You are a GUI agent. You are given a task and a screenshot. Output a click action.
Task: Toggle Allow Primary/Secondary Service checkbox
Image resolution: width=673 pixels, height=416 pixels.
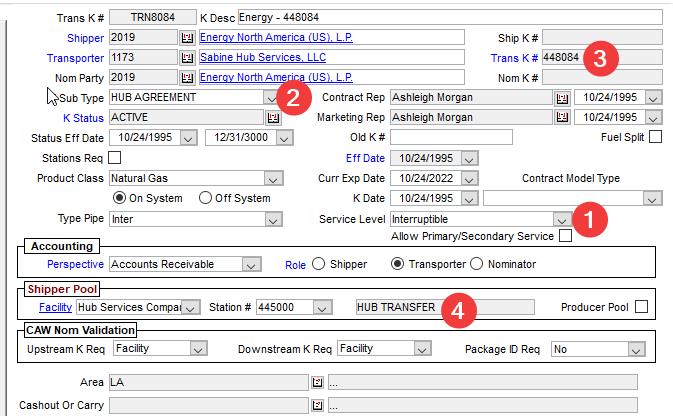(566, 236)
